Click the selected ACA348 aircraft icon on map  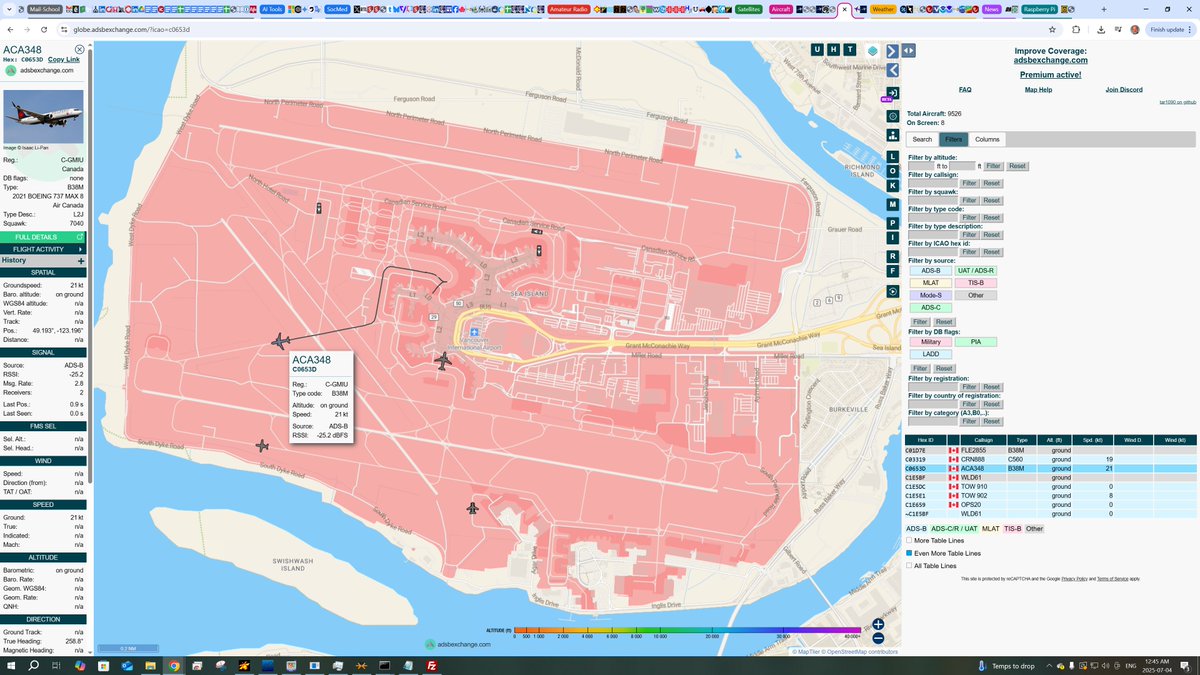(x=280, y=341)
